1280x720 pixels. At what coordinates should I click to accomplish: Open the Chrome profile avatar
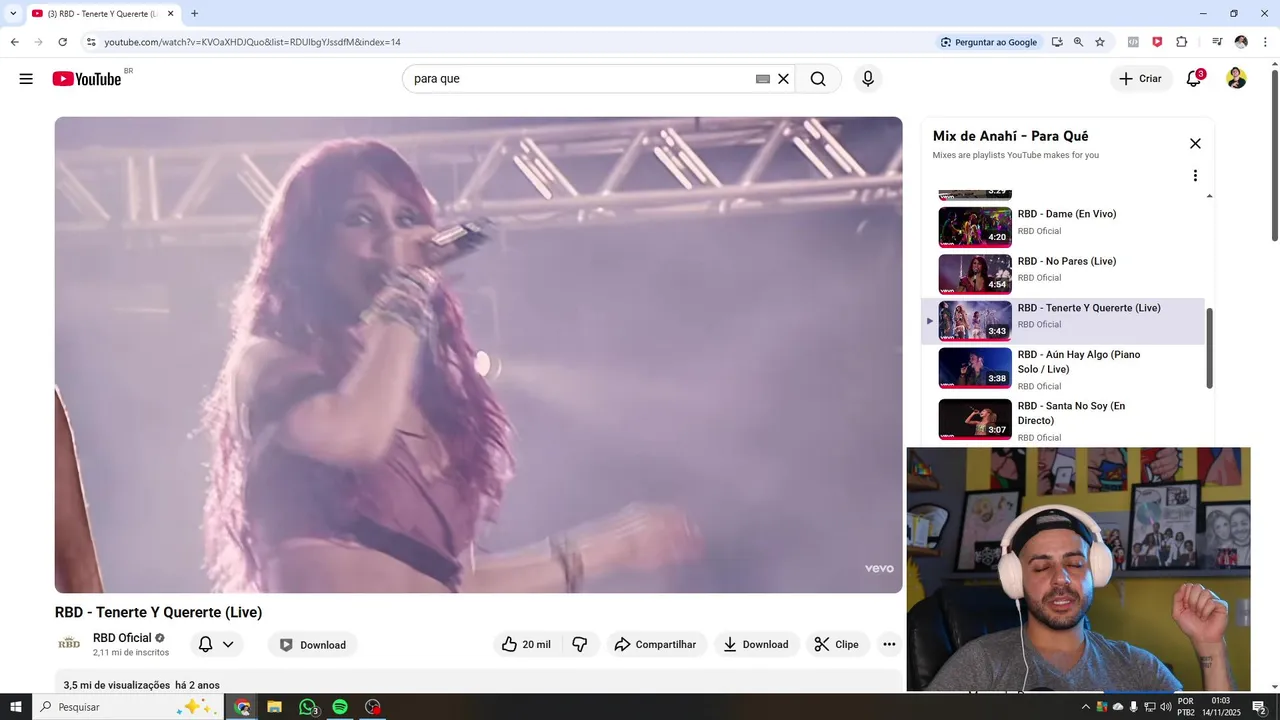tap(1241, 42)
